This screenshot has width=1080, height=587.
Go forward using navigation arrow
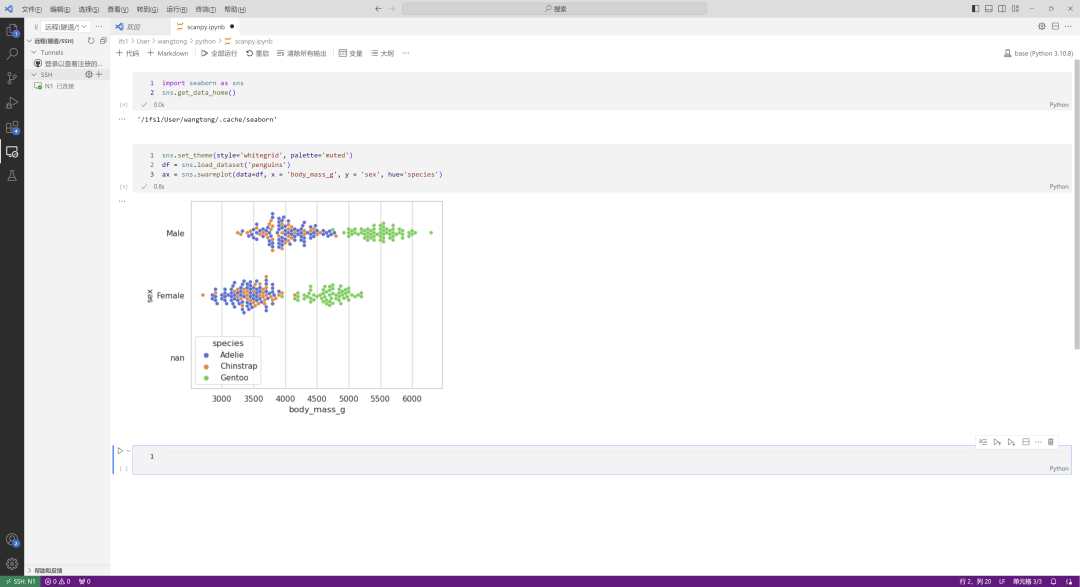392,9
